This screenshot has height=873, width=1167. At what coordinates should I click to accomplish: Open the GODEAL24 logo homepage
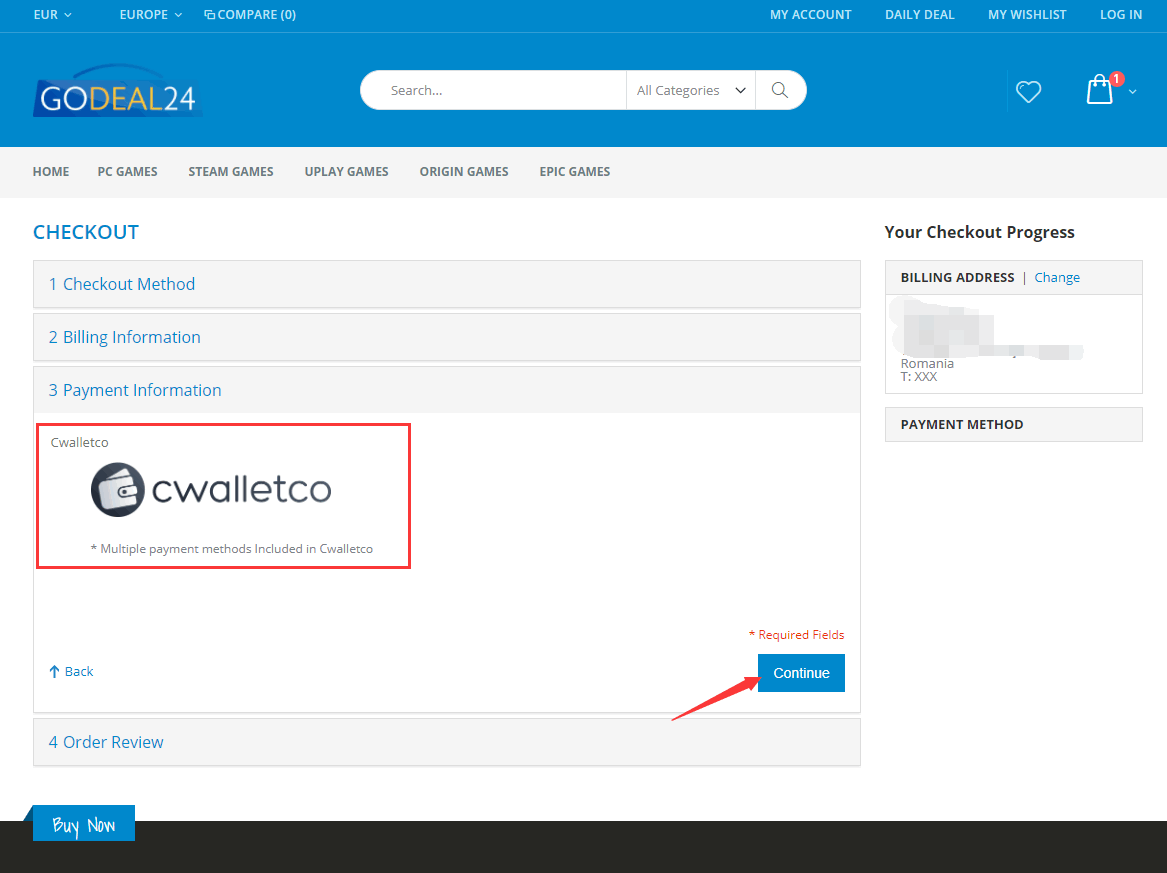tap(118, 92)
